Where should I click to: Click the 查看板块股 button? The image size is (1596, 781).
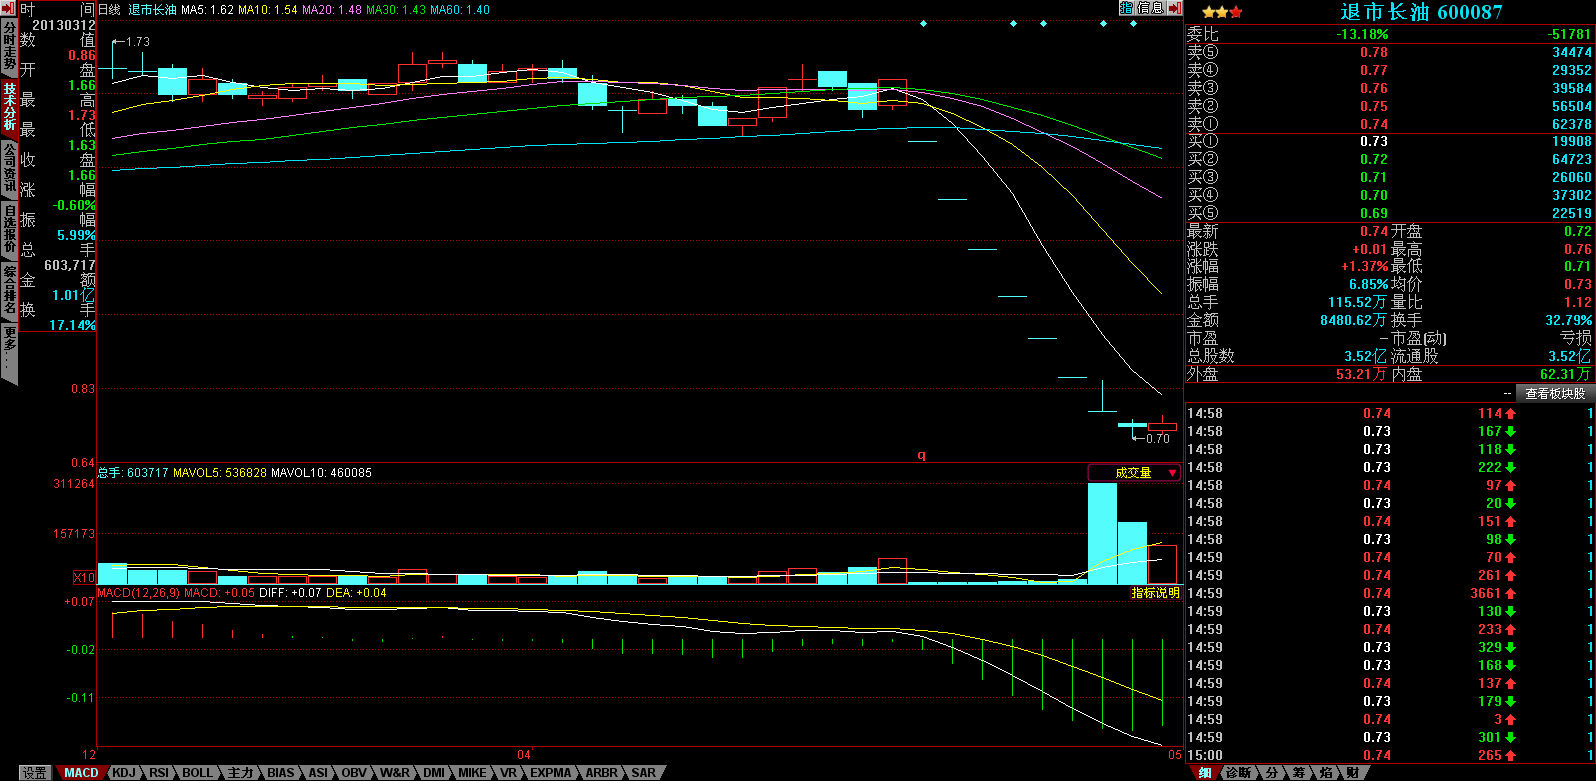(x=1554, y=393)
